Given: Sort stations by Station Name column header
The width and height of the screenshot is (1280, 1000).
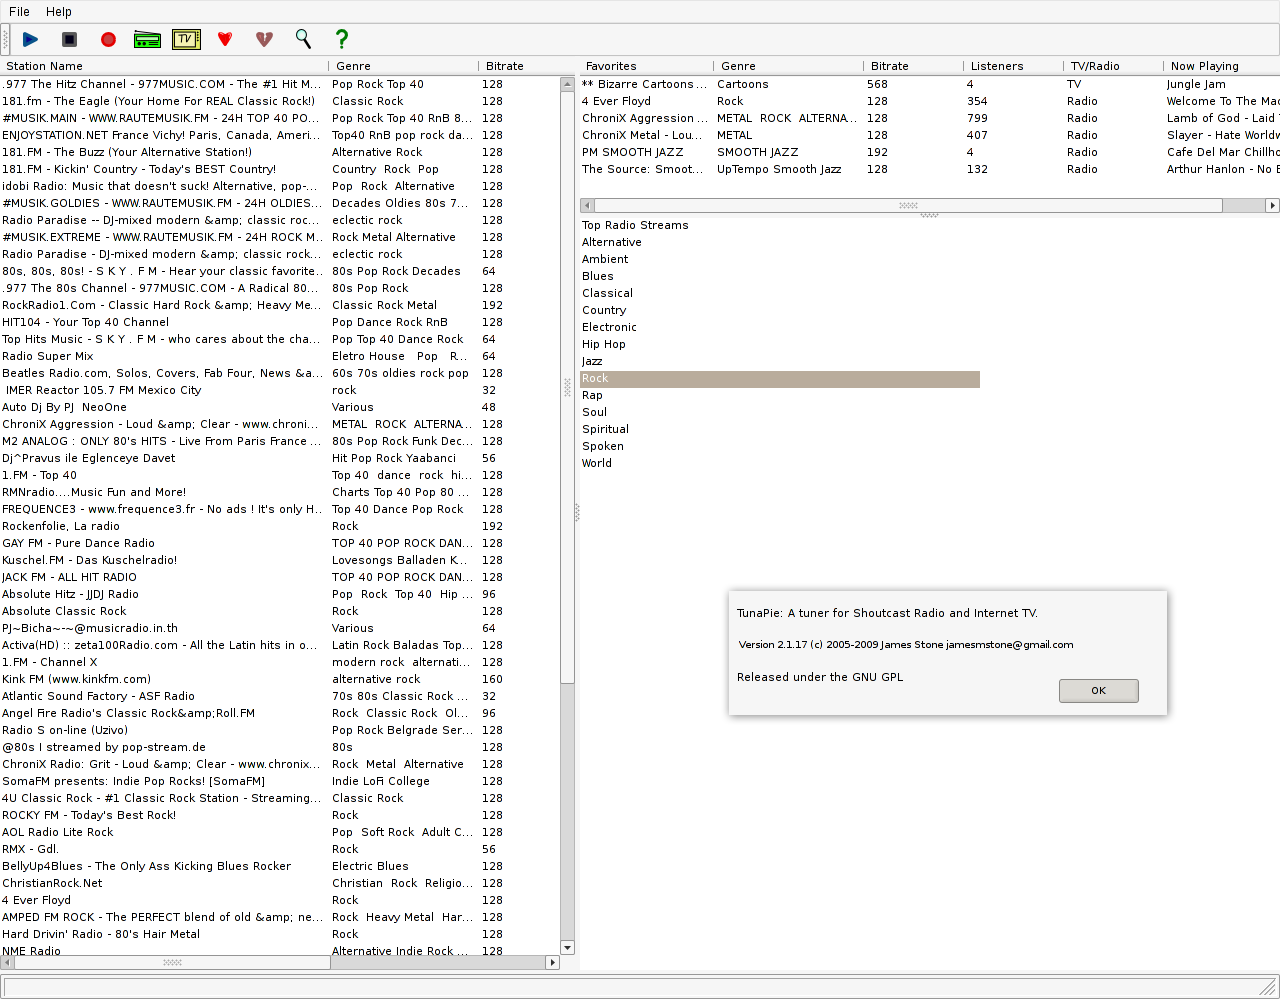Looking at the screenshot, I should pos(165,66).
